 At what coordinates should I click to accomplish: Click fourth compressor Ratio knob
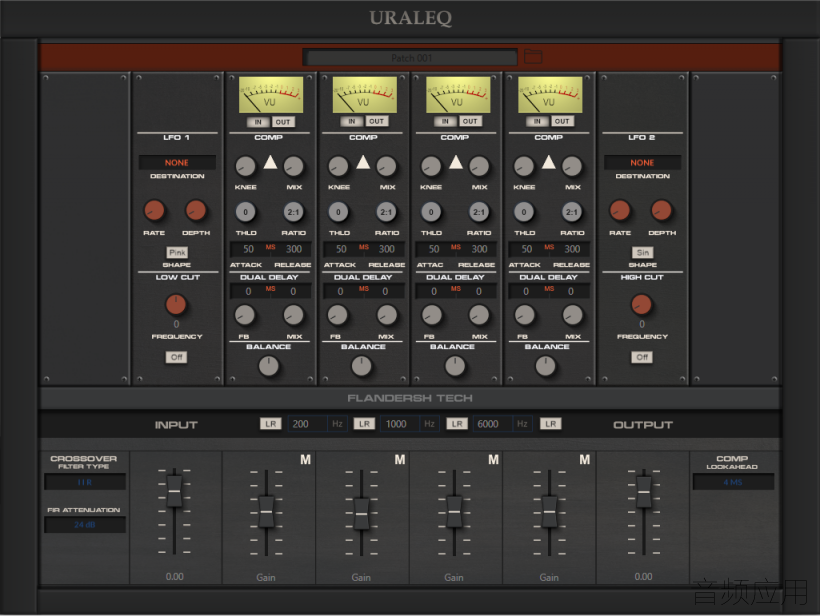(572, 212)
